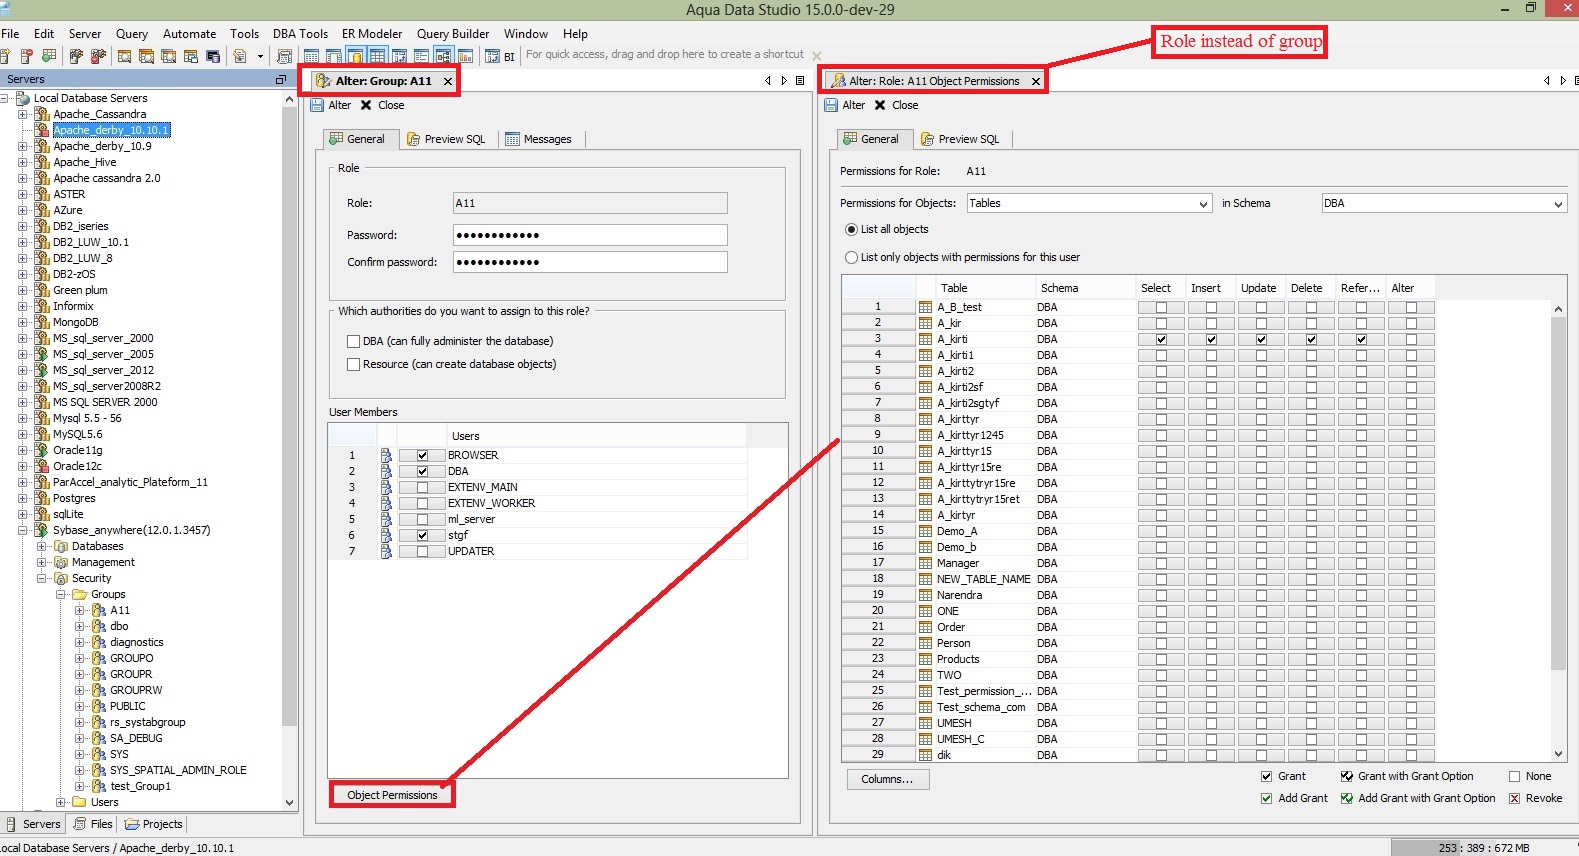Show the tab list for the left editor pane
The width and height of the screenshot is (1579, 856).
tap(800, 80)
